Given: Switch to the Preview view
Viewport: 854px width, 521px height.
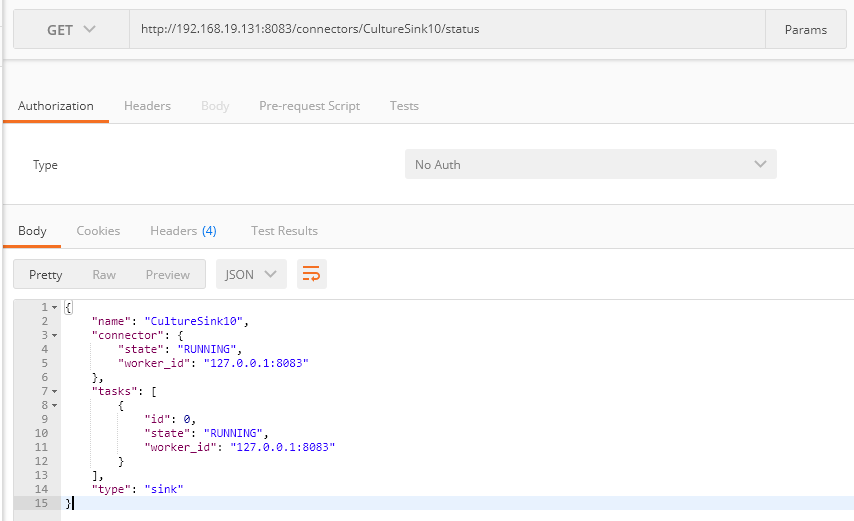Looking at the screenshot, I should [x=168, y=274].
